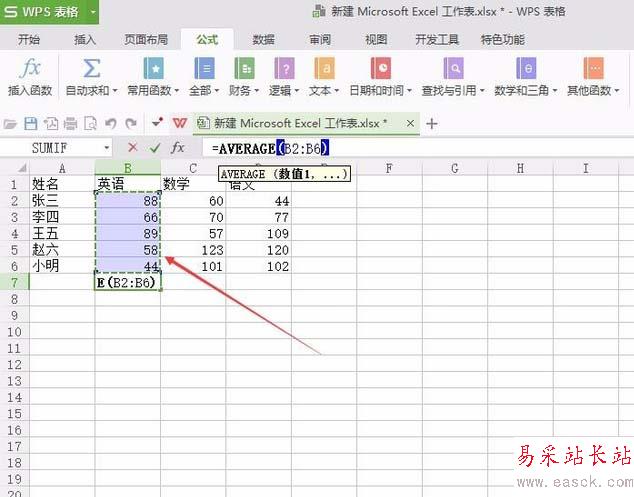
Task: Click the select-all corner triangle
Action: coord(23,168)
